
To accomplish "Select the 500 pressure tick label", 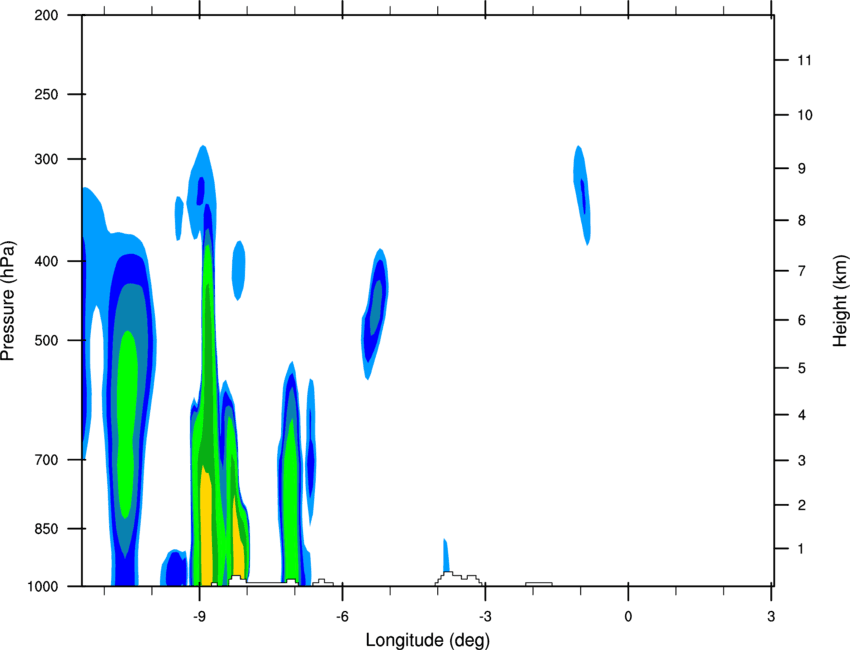I will [46, 340].
